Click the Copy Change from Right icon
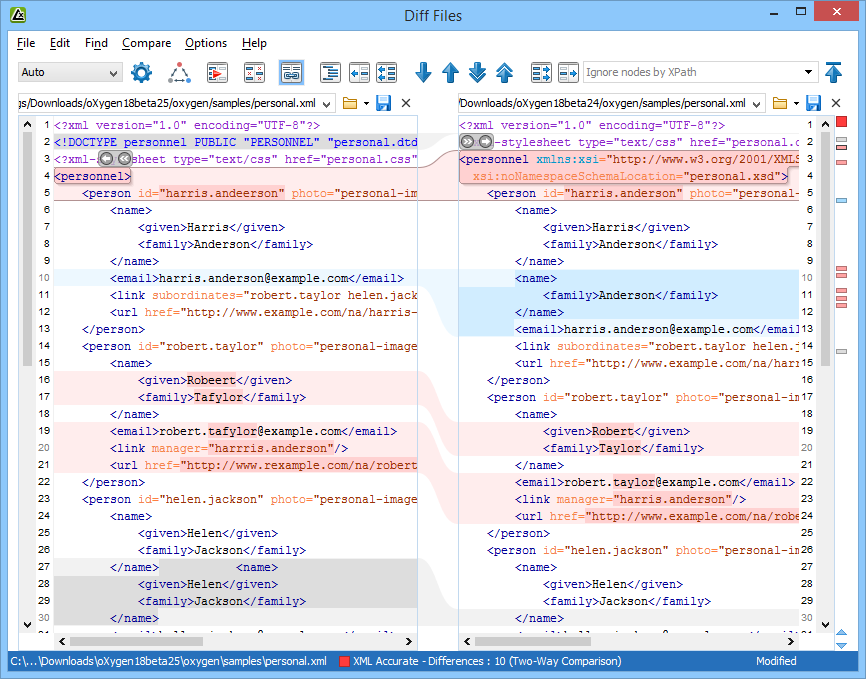Image resolution: width=866 pixels, height=679 pixels. 358,73
